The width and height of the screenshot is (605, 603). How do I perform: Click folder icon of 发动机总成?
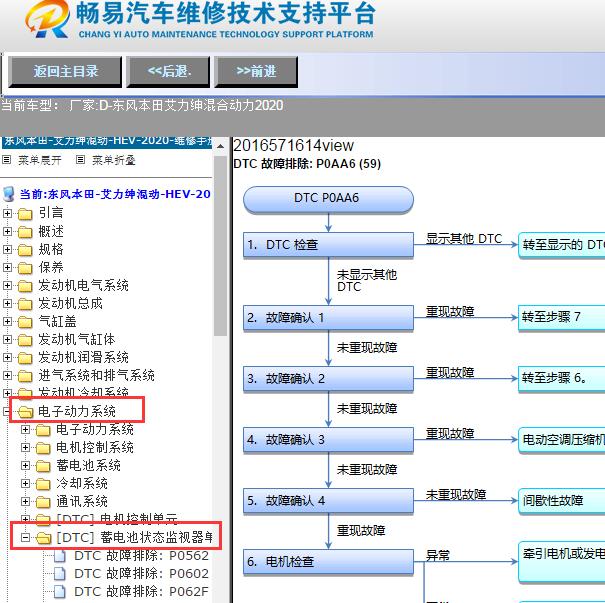(x=25, y=304)
